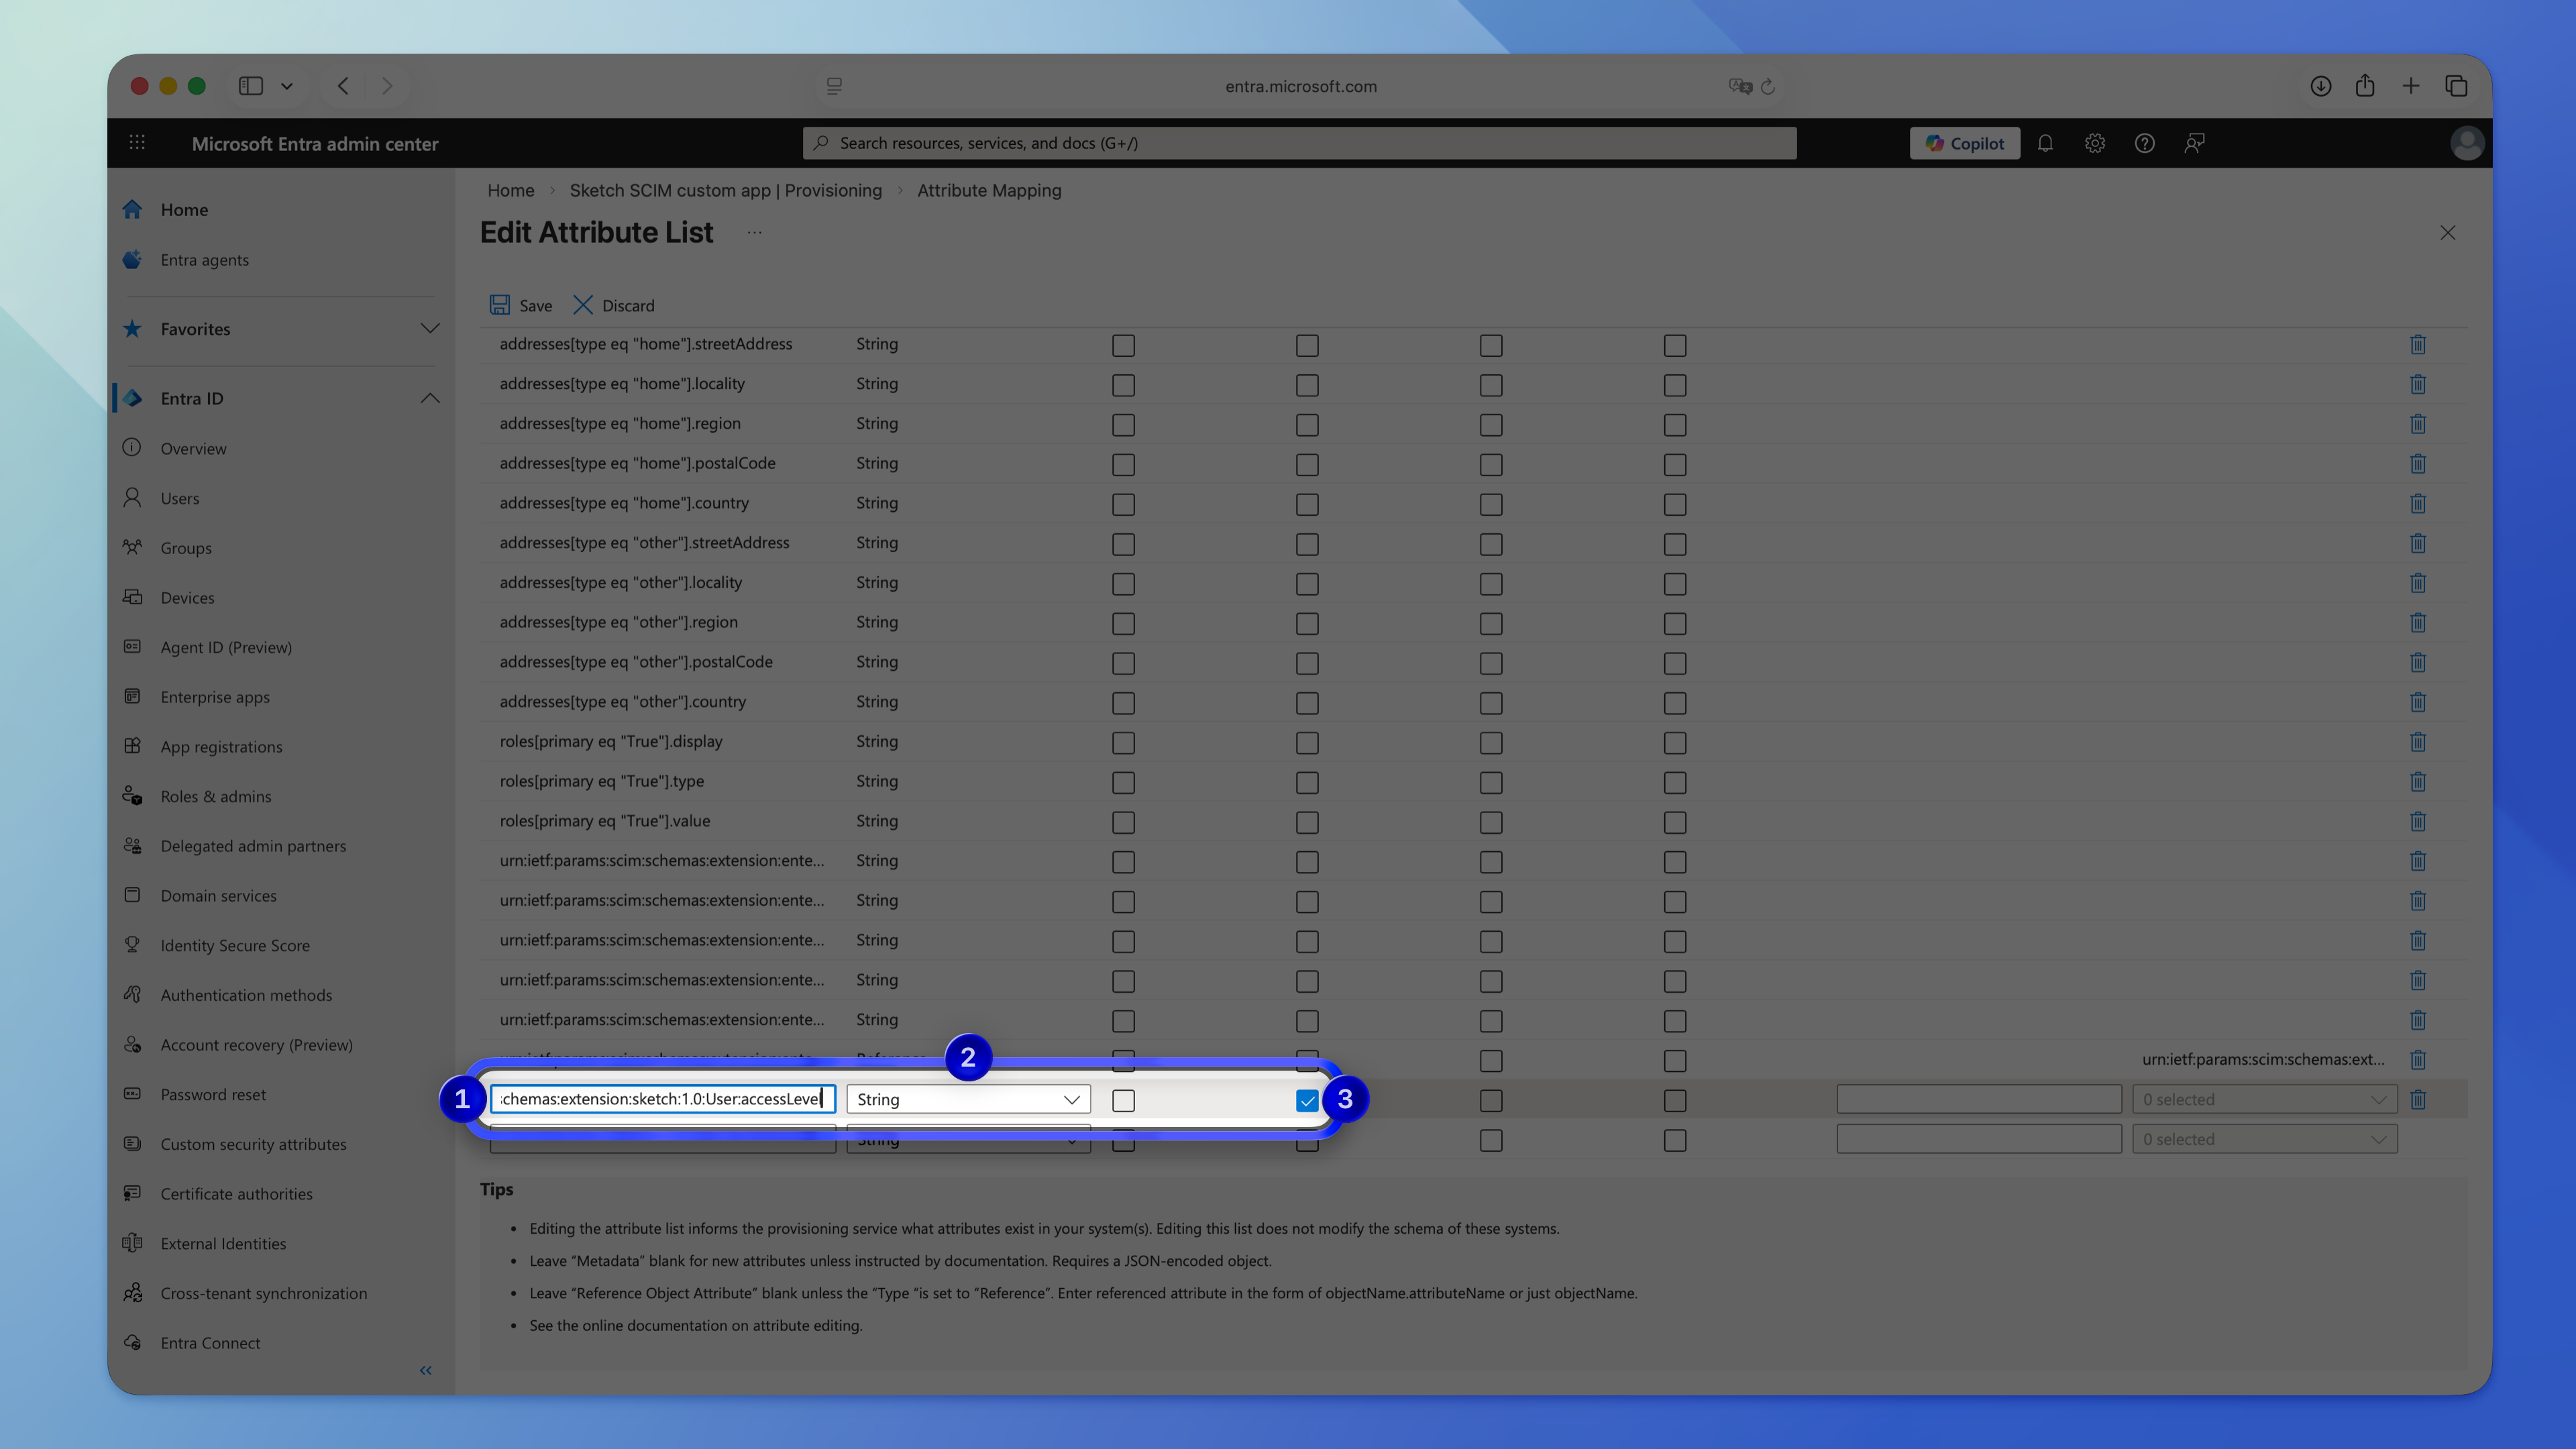This screenshot has width=2576, height=1449.
Task: Open Copilot in the admin center
Action: (x=1963, y=143)
